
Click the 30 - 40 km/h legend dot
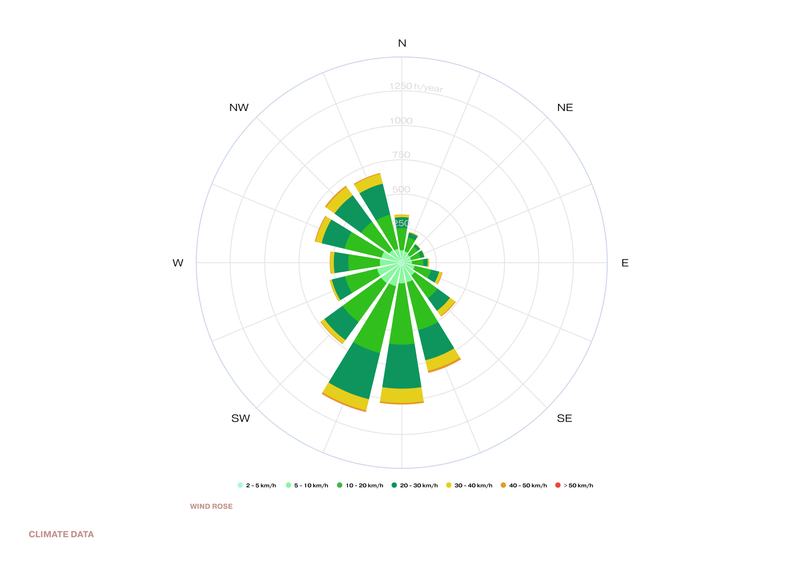(x=449, y=485)
